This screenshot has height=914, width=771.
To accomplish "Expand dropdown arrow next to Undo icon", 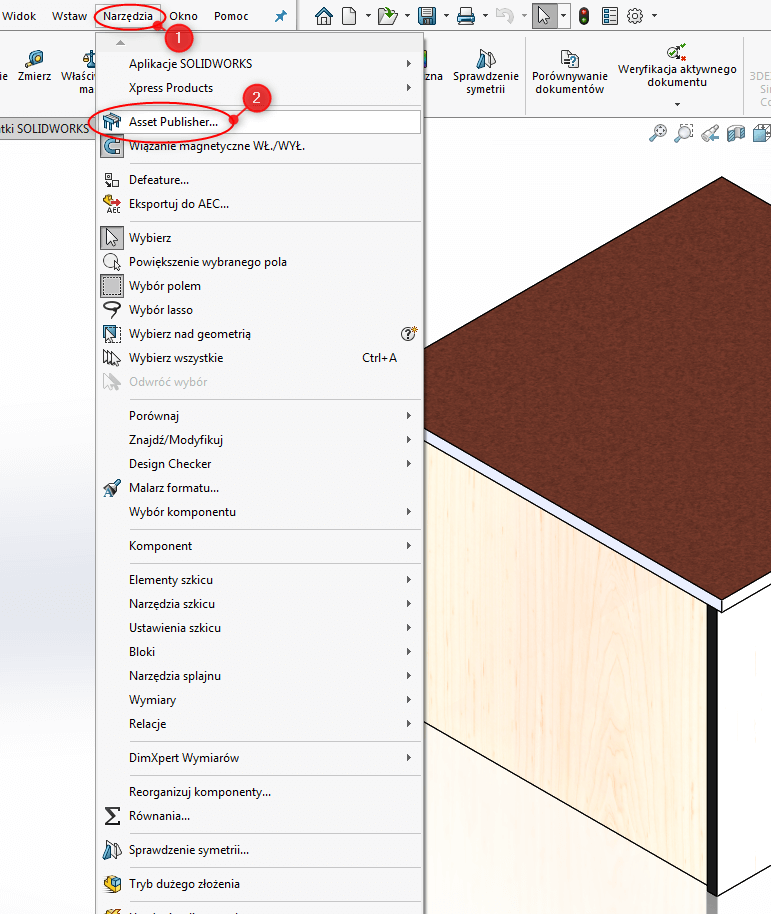I will click(524, 16).
